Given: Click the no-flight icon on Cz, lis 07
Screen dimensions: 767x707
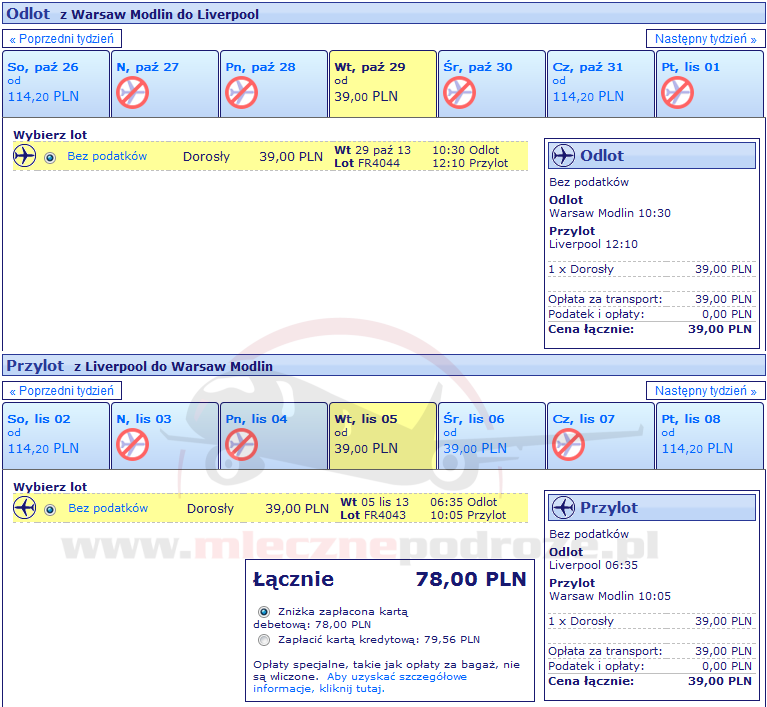Looking at the screenshot, I should (568, 444).
